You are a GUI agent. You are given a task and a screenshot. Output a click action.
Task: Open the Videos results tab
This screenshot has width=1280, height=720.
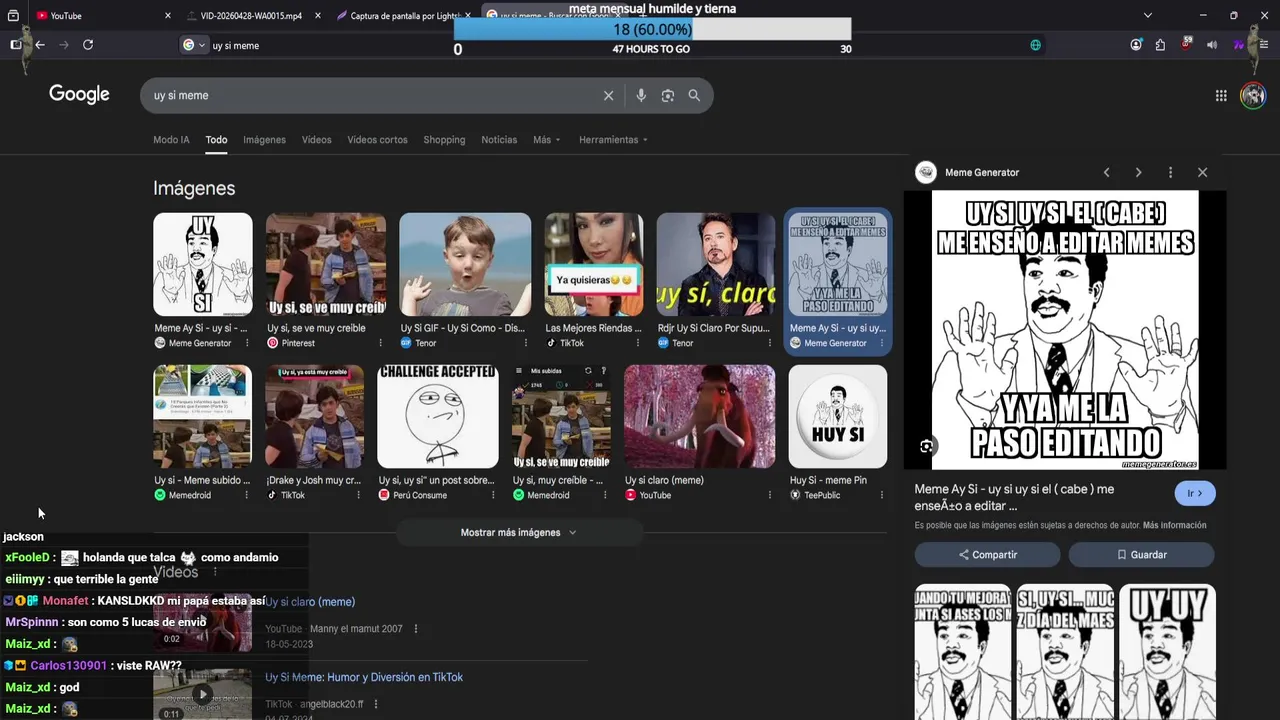[316, 140]
